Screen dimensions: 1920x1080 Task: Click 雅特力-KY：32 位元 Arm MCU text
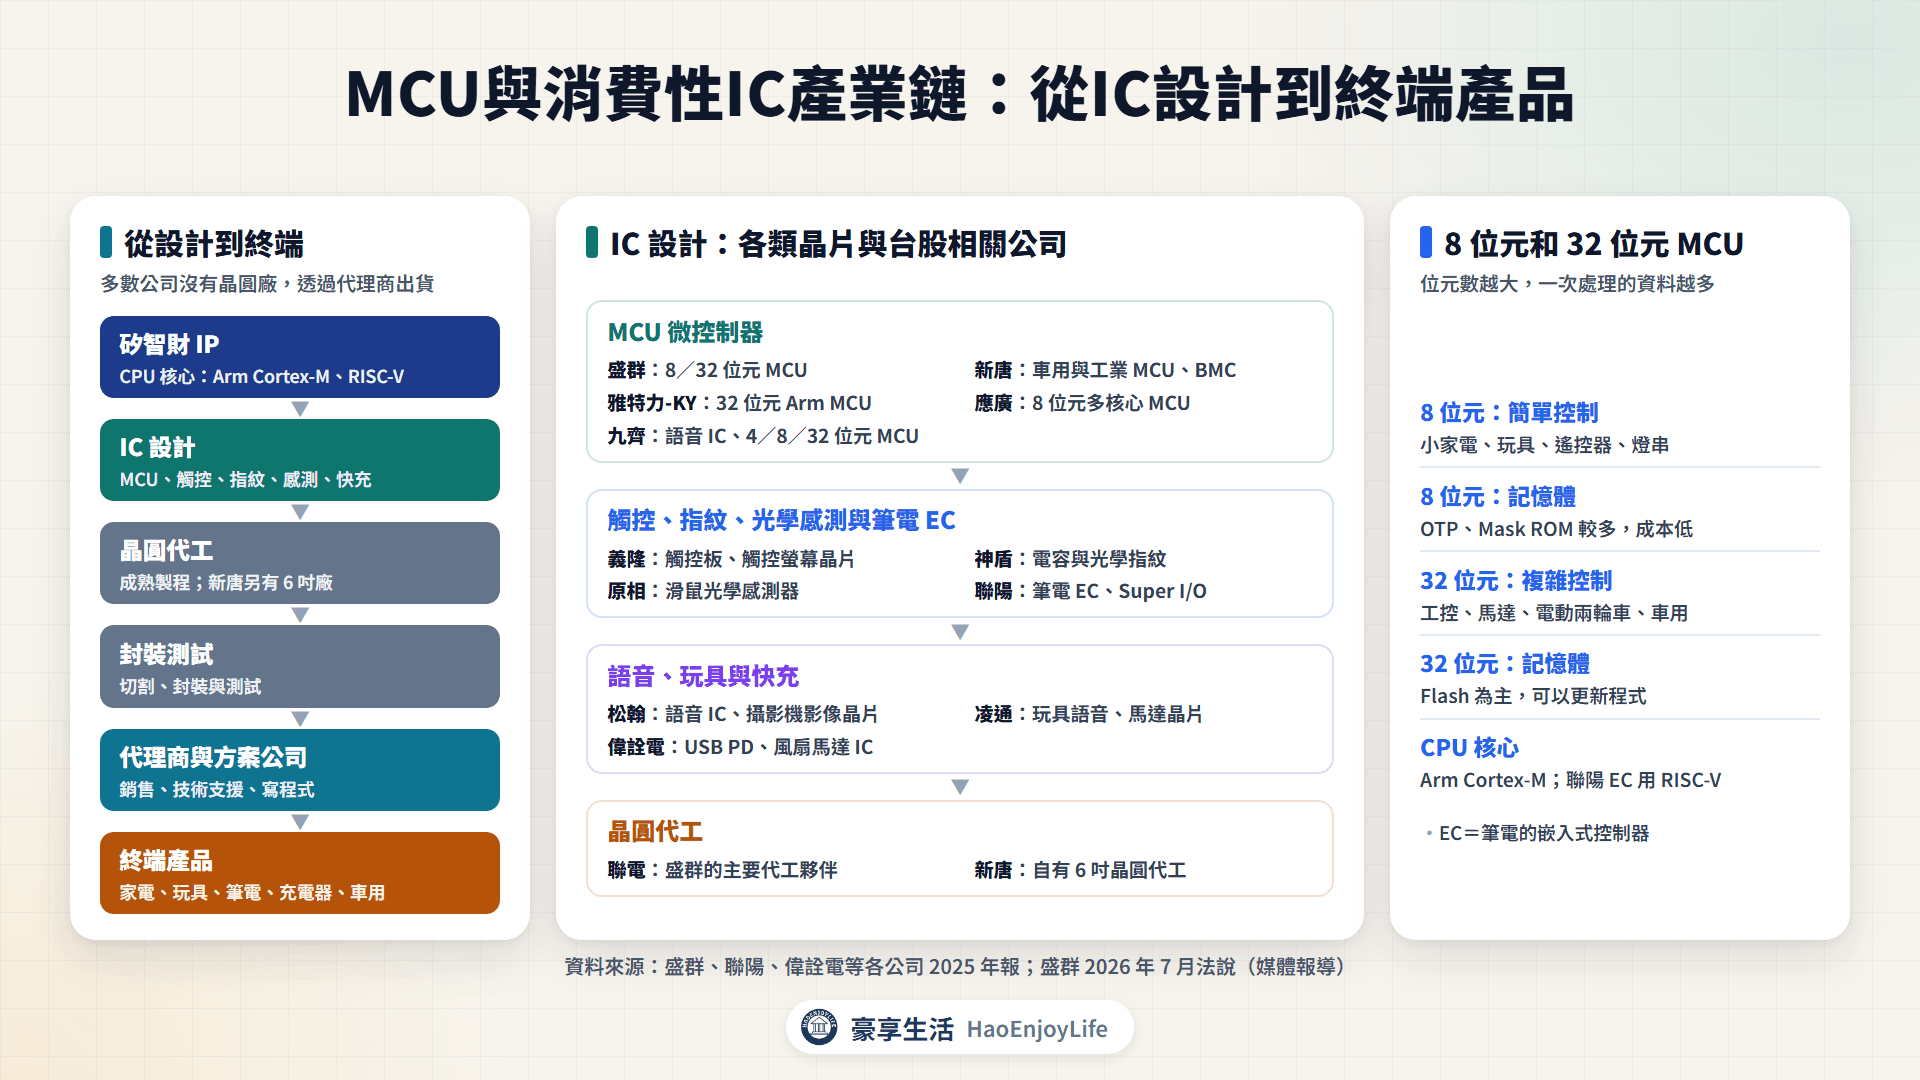[x=739, y=403]
